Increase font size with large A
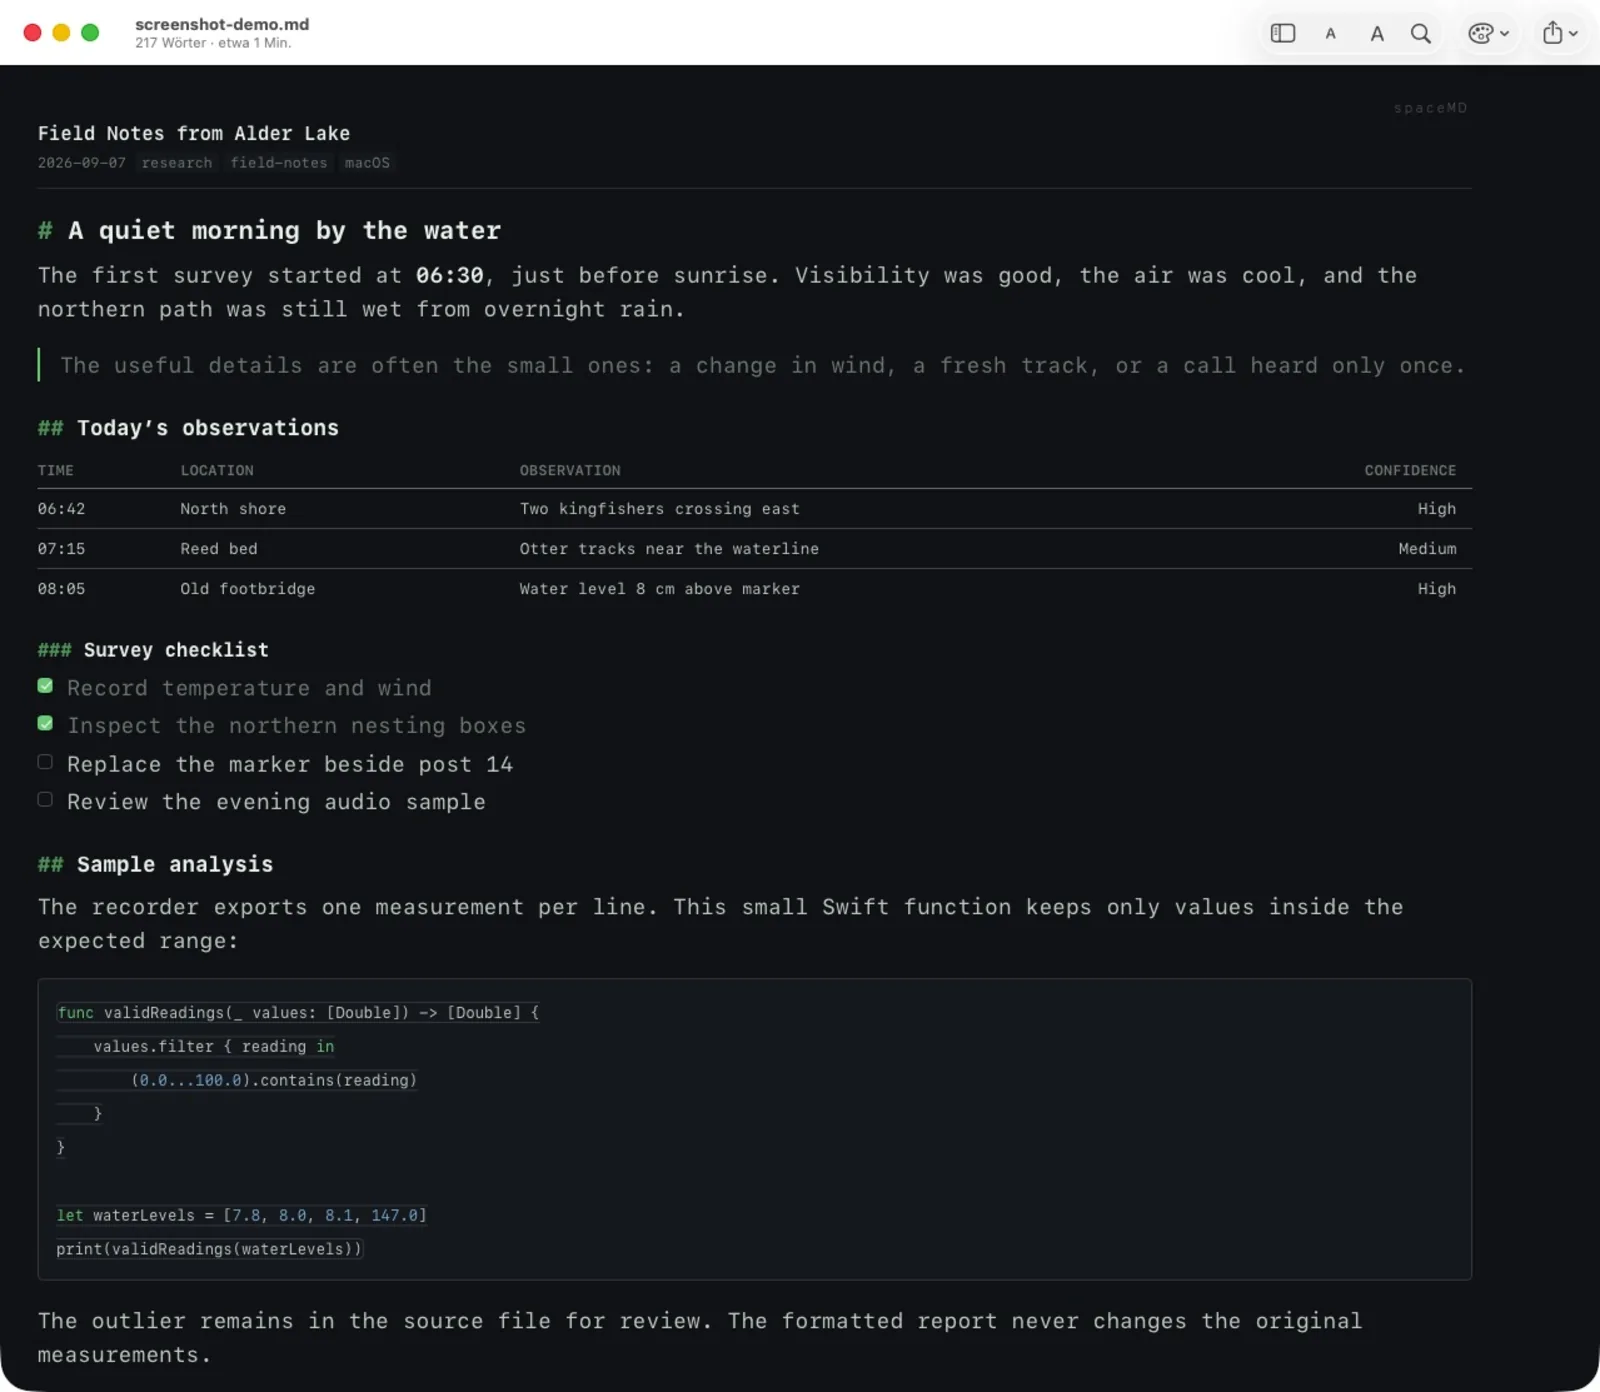1600x1392 pixels. (1377, 33)
